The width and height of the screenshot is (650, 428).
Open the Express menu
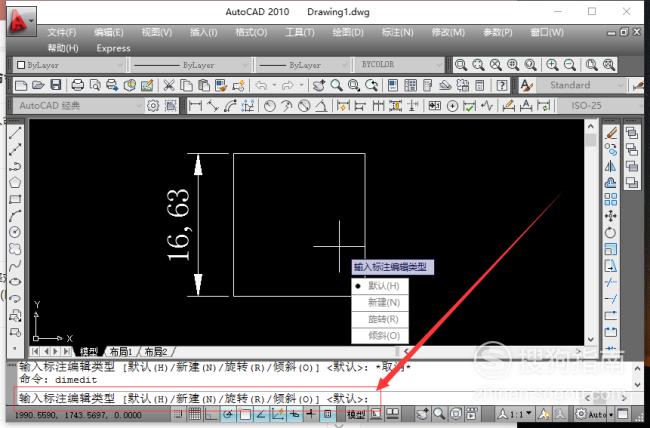[113, 49]
